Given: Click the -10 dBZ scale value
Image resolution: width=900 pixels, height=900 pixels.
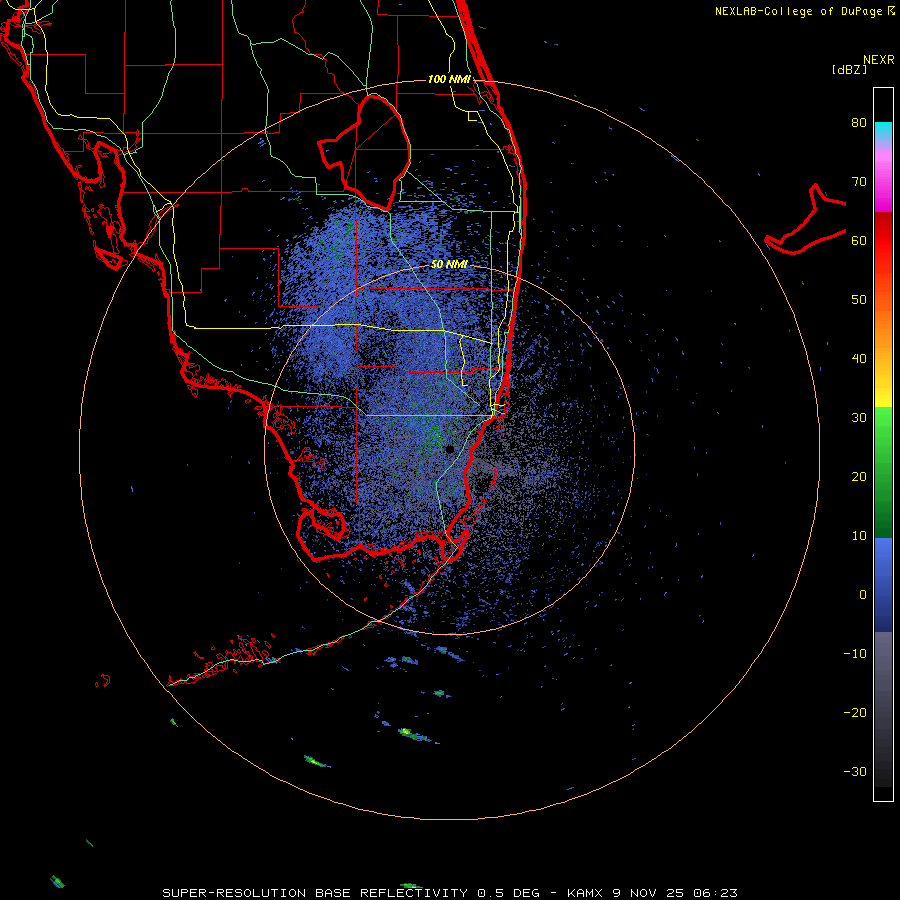Looking at the screenshot, I should tap(855, 654).
